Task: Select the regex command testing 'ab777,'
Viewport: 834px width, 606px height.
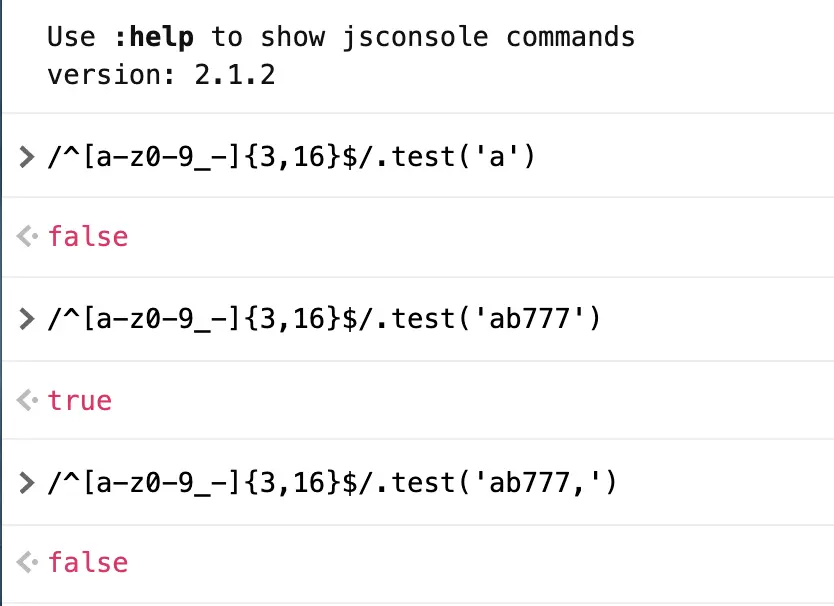Action: click(x=332, y=483)
